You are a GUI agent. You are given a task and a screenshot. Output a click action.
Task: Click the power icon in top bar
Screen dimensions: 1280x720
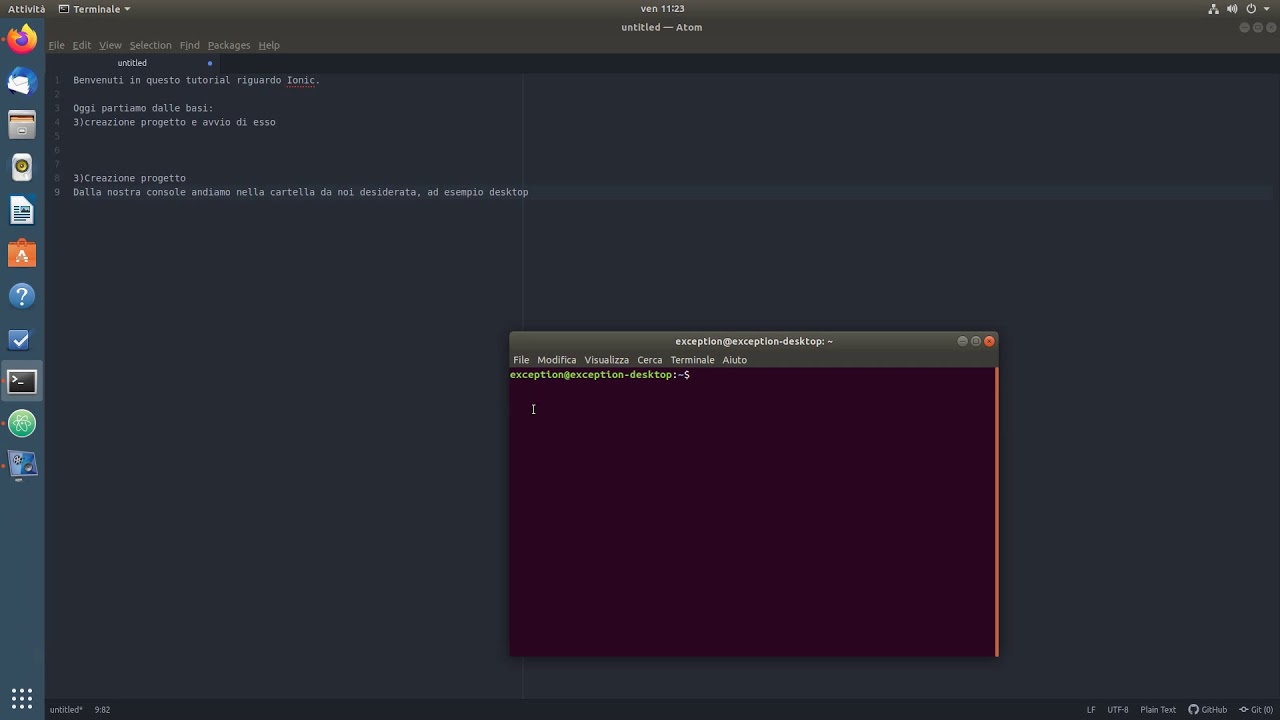click(1250, 9)
